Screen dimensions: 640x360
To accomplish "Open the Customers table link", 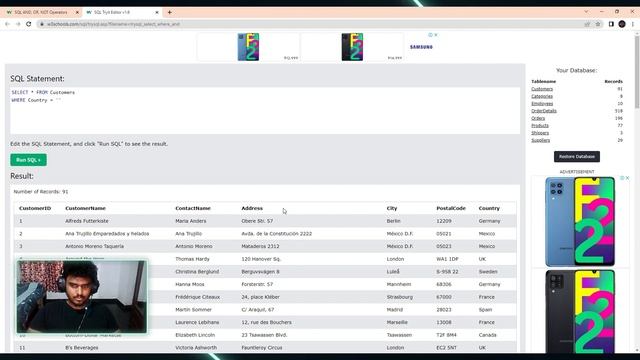I will click(542, 89).
